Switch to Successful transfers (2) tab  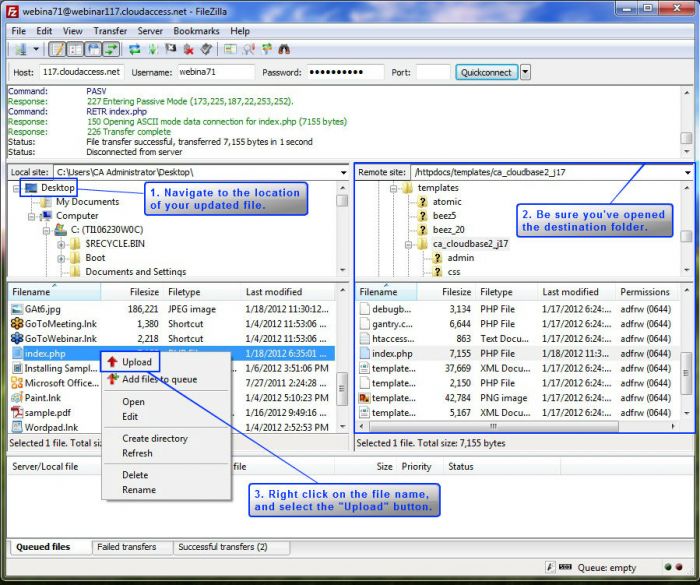coord(231,547)
